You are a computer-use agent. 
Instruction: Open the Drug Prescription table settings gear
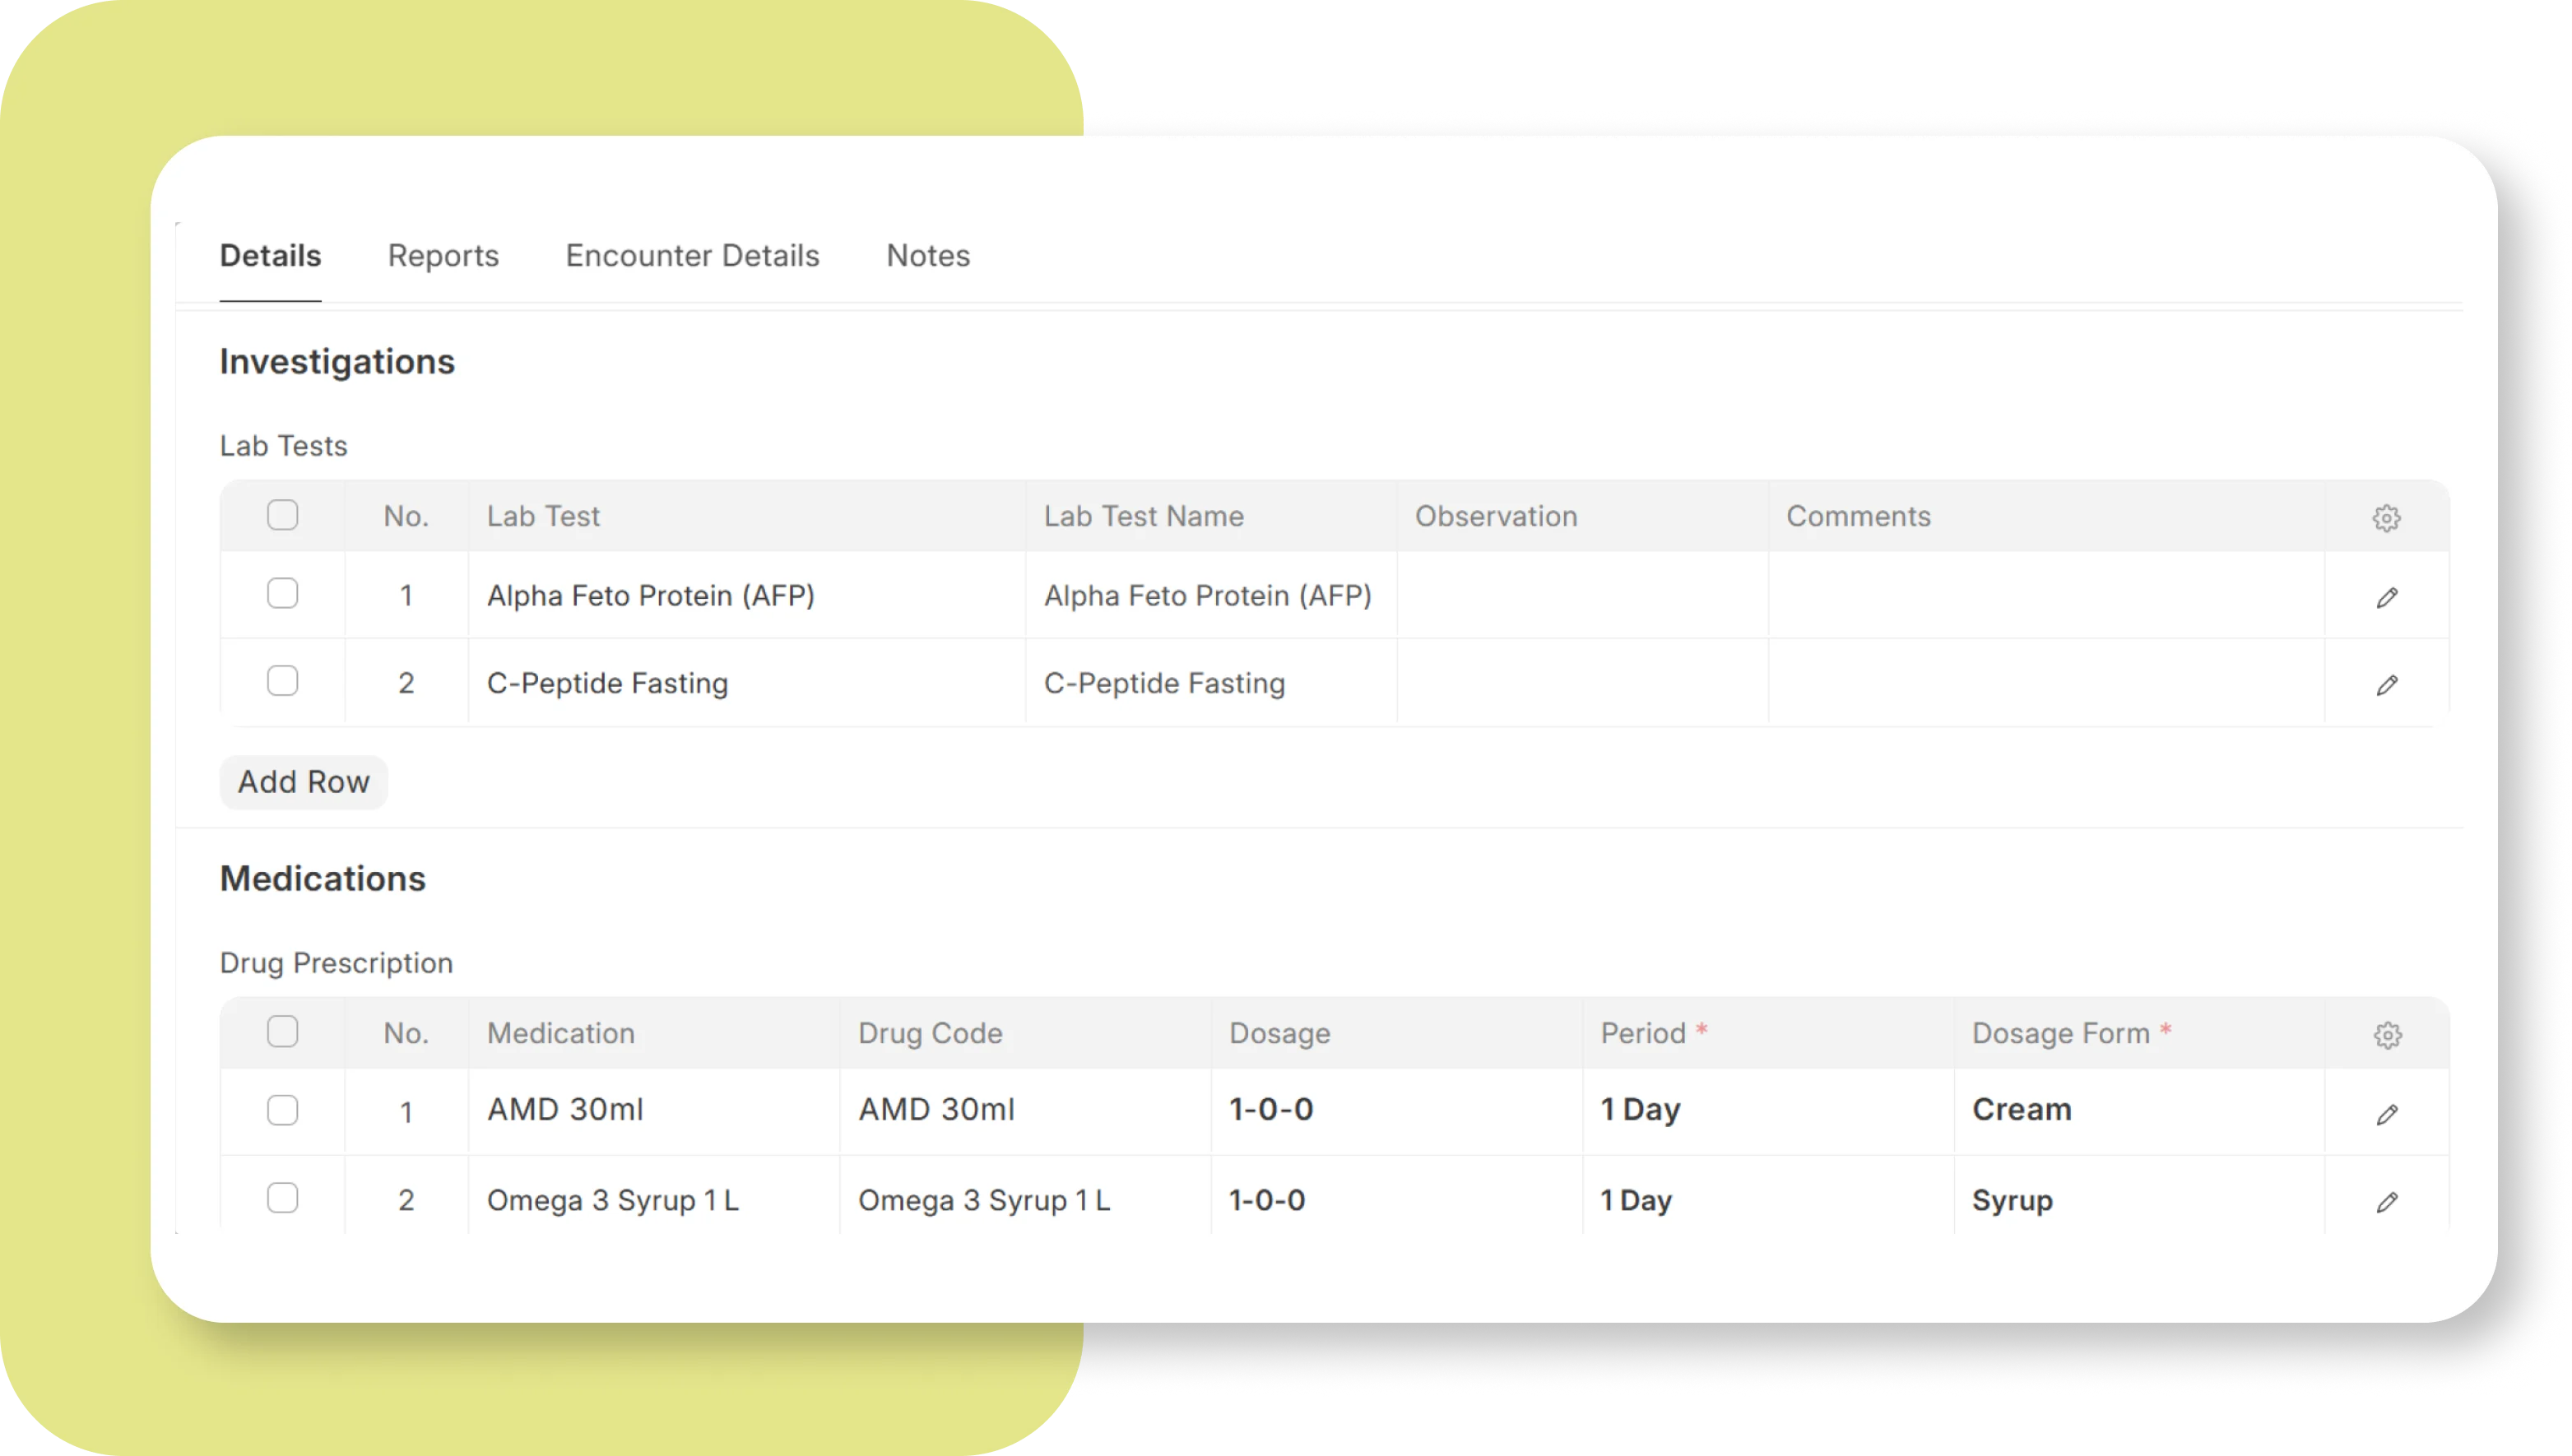pyautogui.click(x=2387, y=1035)
